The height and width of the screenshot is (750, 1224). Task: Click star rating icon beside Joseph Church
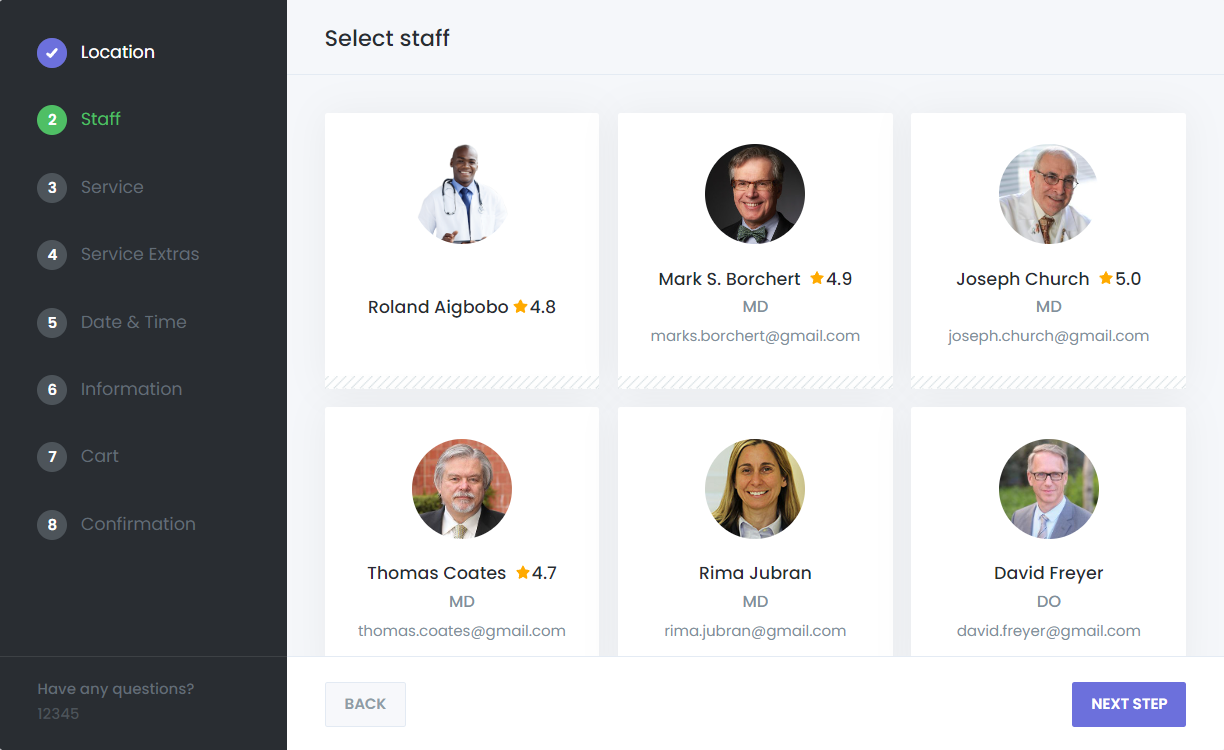coord(1105,278)
